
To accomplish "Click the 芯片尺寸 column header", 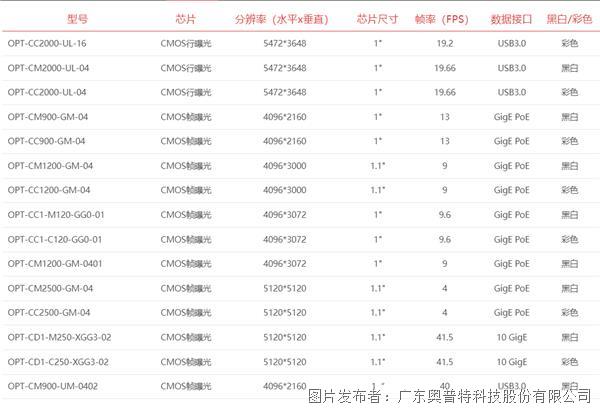I will pyautogui.click(x=377, y=19).
